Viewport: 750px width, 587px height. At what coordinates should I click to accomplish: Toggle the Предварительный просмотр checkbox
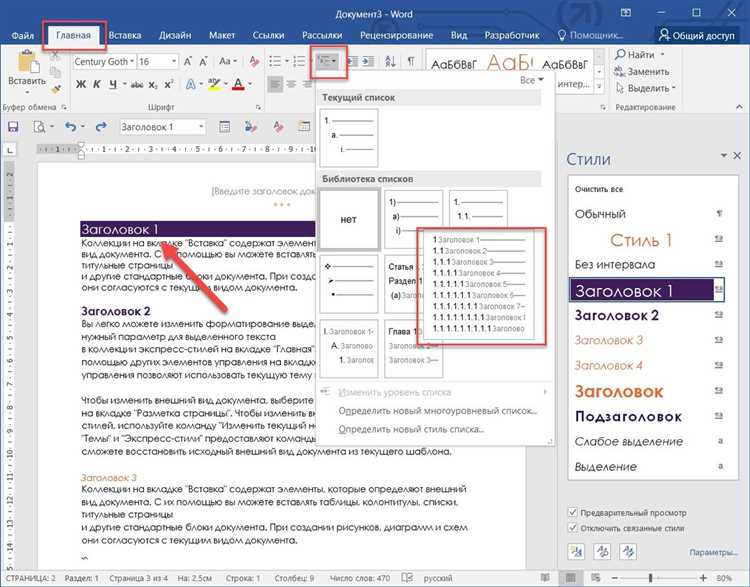(572, 510)
